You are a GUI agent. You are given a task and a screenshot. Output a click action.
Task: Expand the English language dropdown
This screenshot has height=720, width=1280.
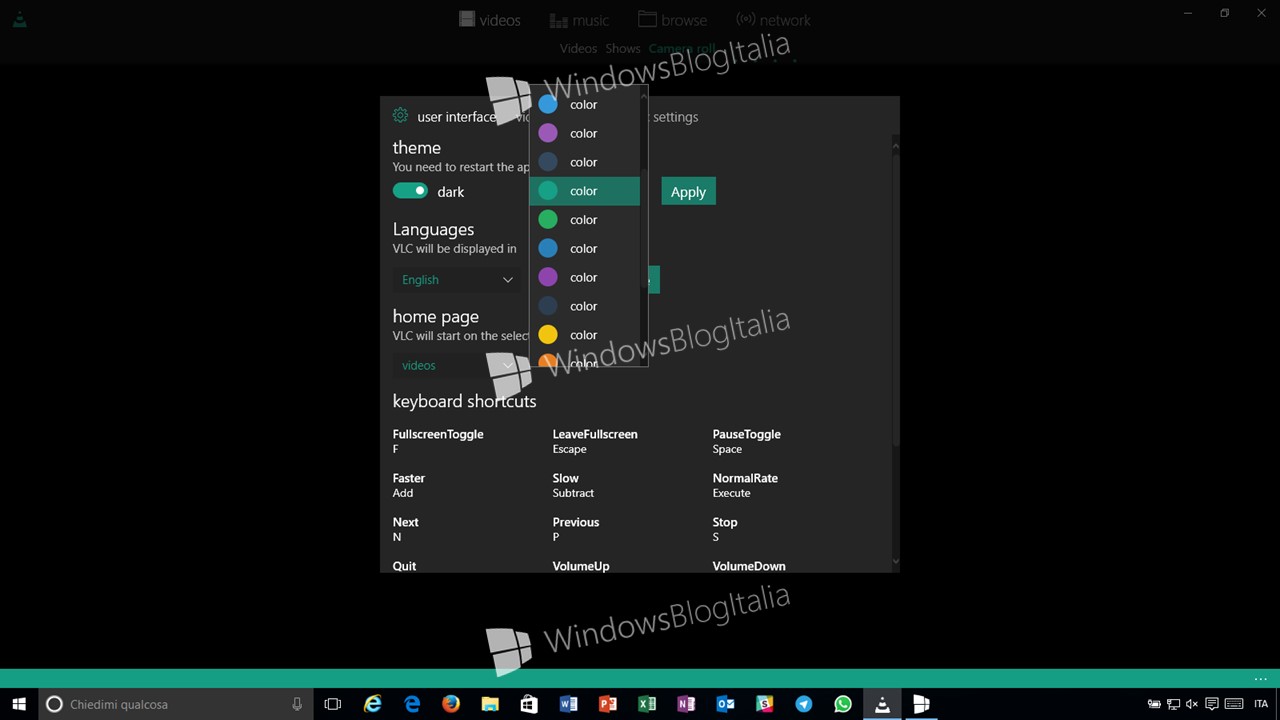click(x=456, y=279)
